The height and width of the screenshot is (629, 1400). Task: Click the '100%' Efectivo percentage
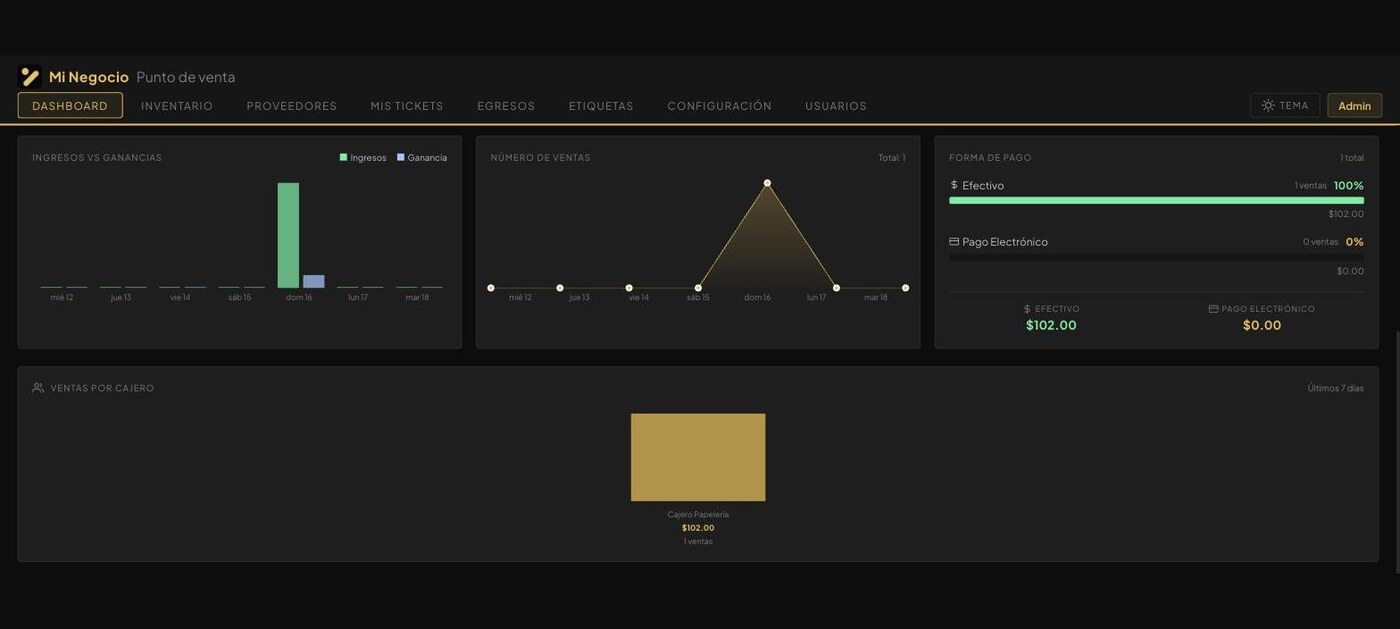point(1348,185)
